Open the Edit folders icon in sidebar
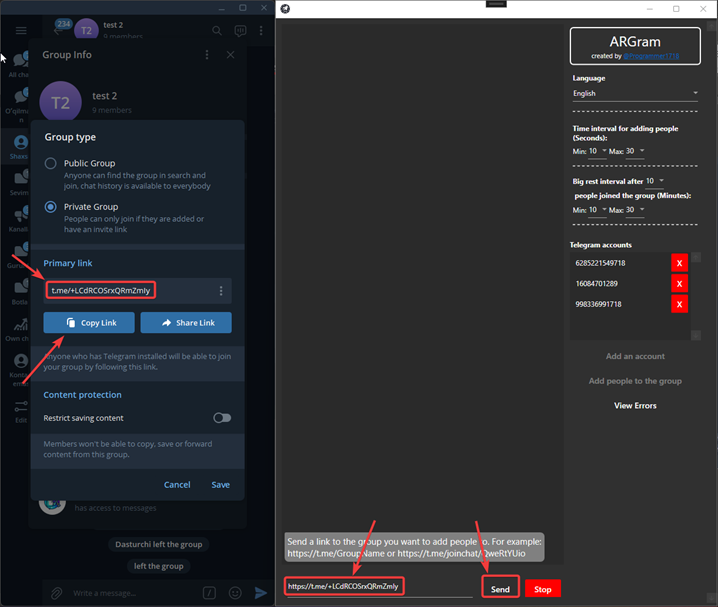The height and width of the screenshot is (607, 718). tap(21, 411)
